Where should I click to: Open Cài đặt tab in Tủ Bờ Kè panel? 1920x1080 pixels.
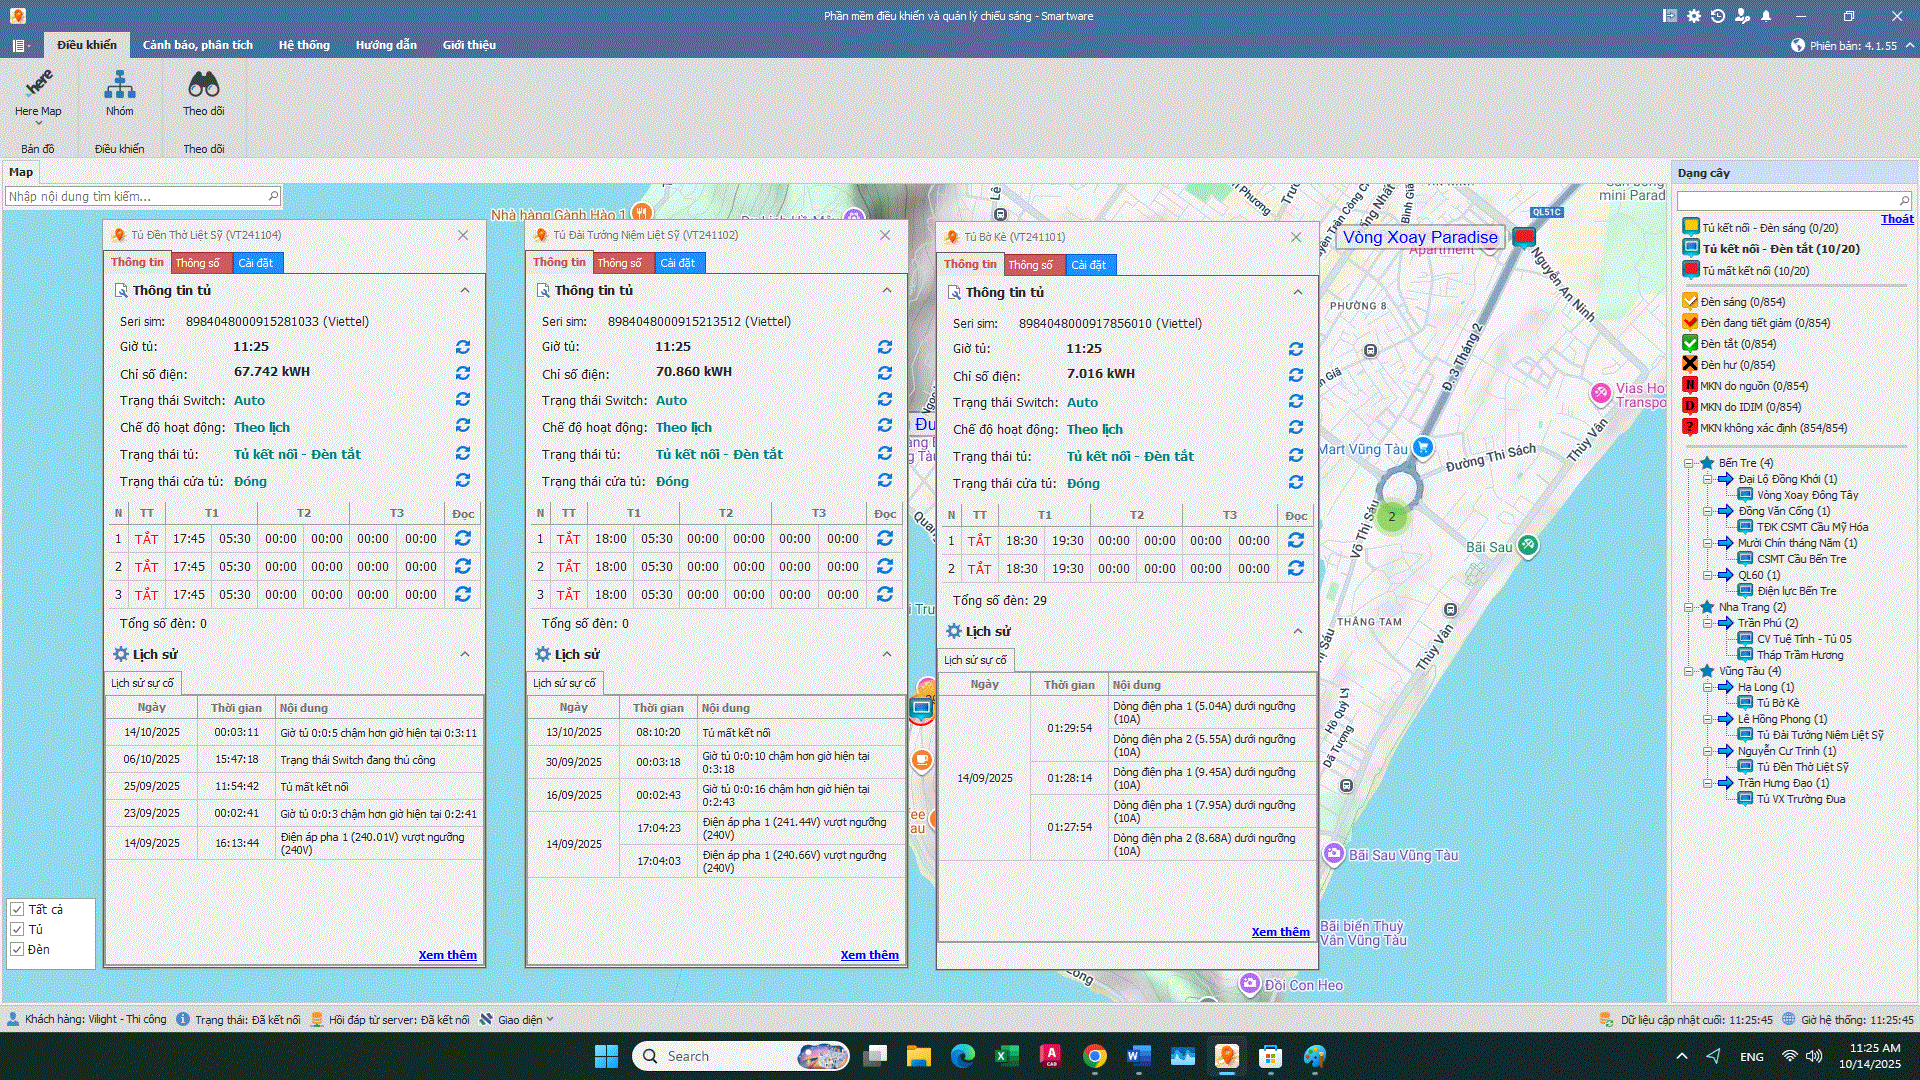point(1088,265)
